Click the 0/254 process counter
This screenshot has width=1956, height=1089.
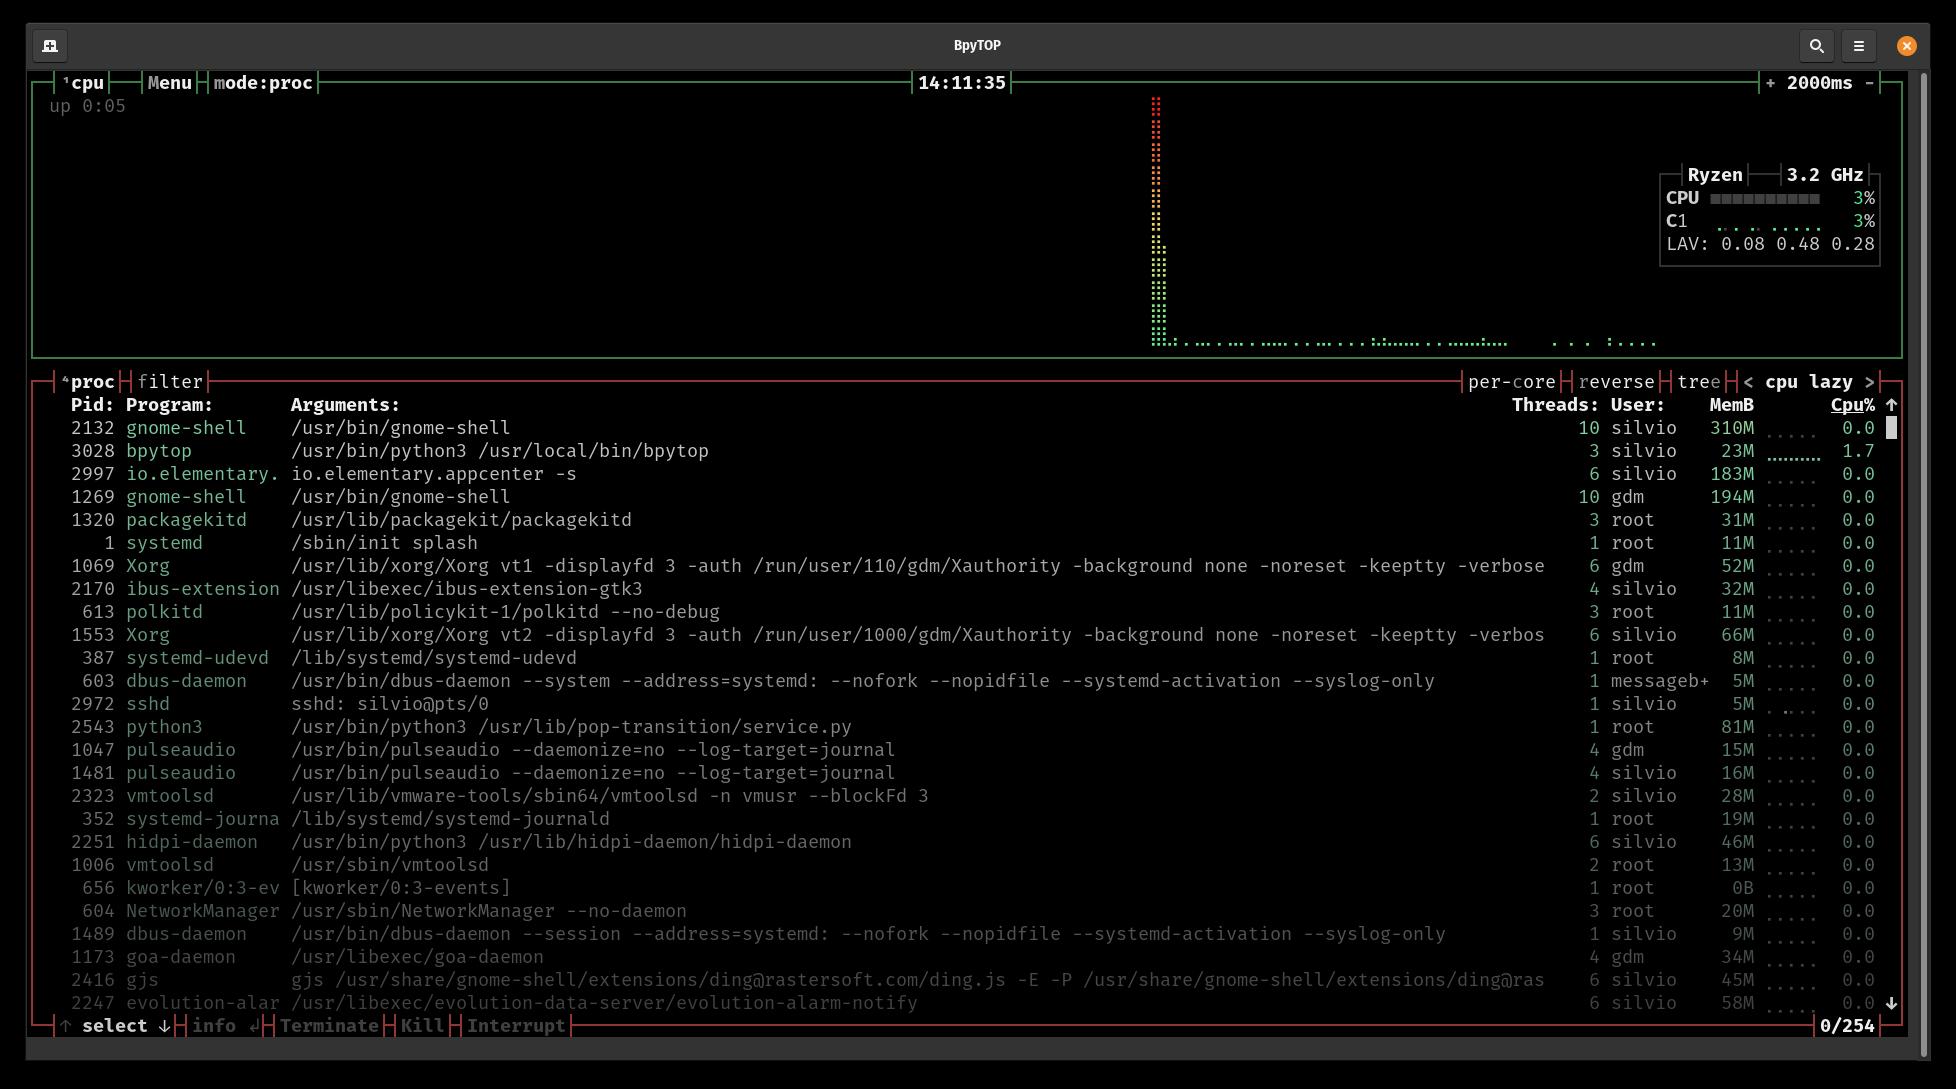1847,1026
